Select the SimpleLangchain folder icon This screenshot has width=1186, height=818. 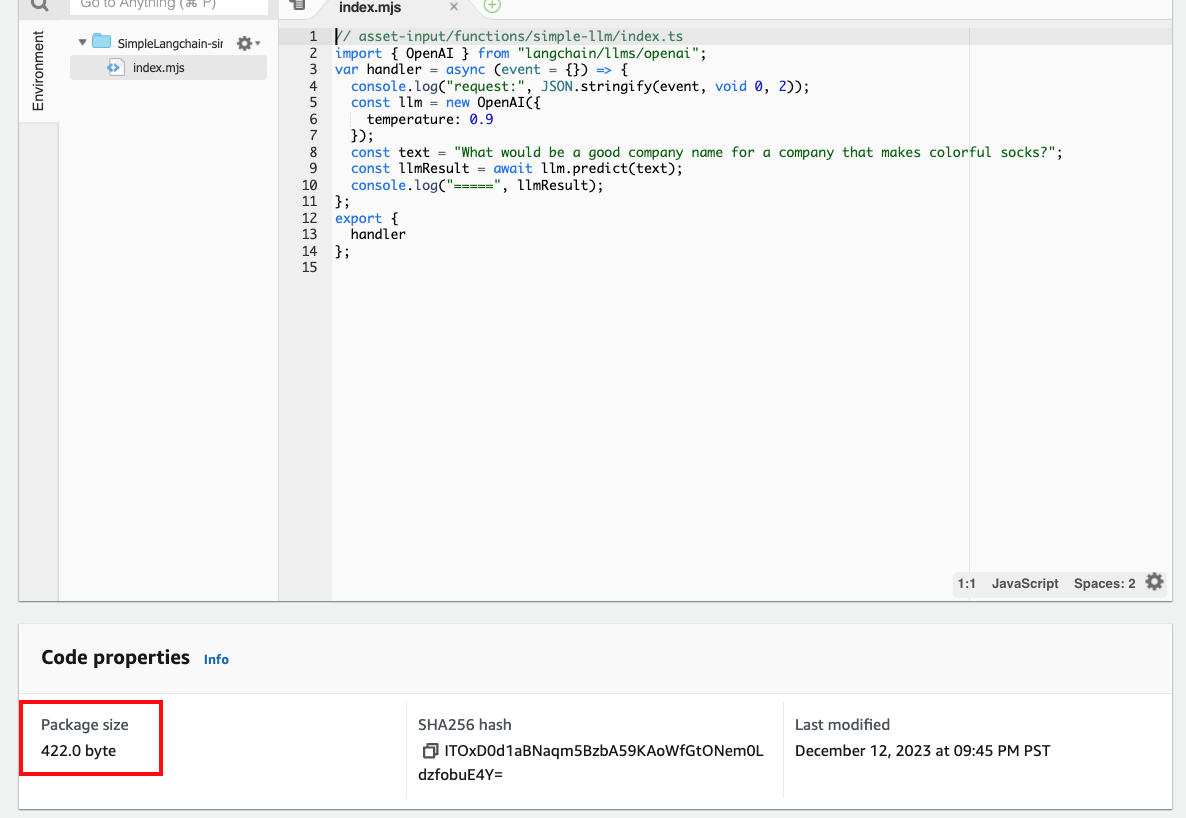click(x=101, y=42)
